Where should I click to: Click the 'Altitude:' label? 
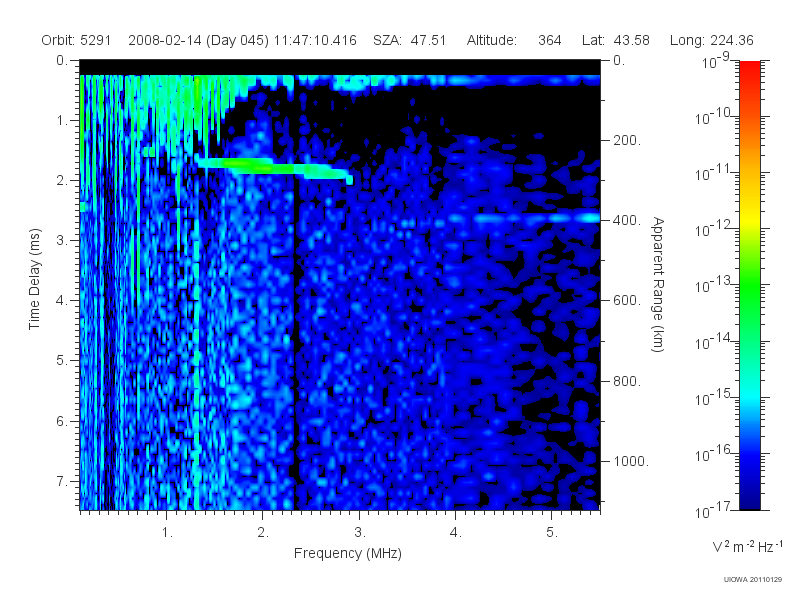pyautogui.click(x=492, y=40)
